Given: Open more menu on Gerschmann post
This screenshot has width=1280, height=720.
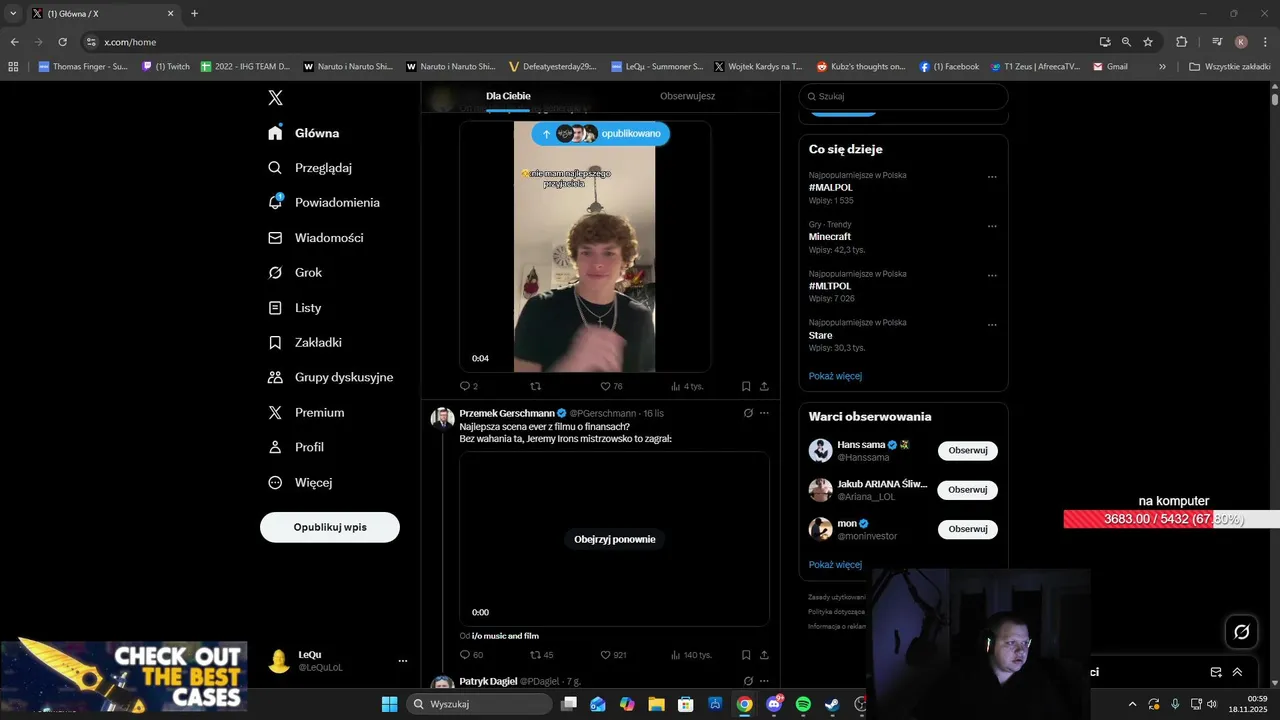Looking at the screenshot, I should pyautogui.click(x=764, y=413).
